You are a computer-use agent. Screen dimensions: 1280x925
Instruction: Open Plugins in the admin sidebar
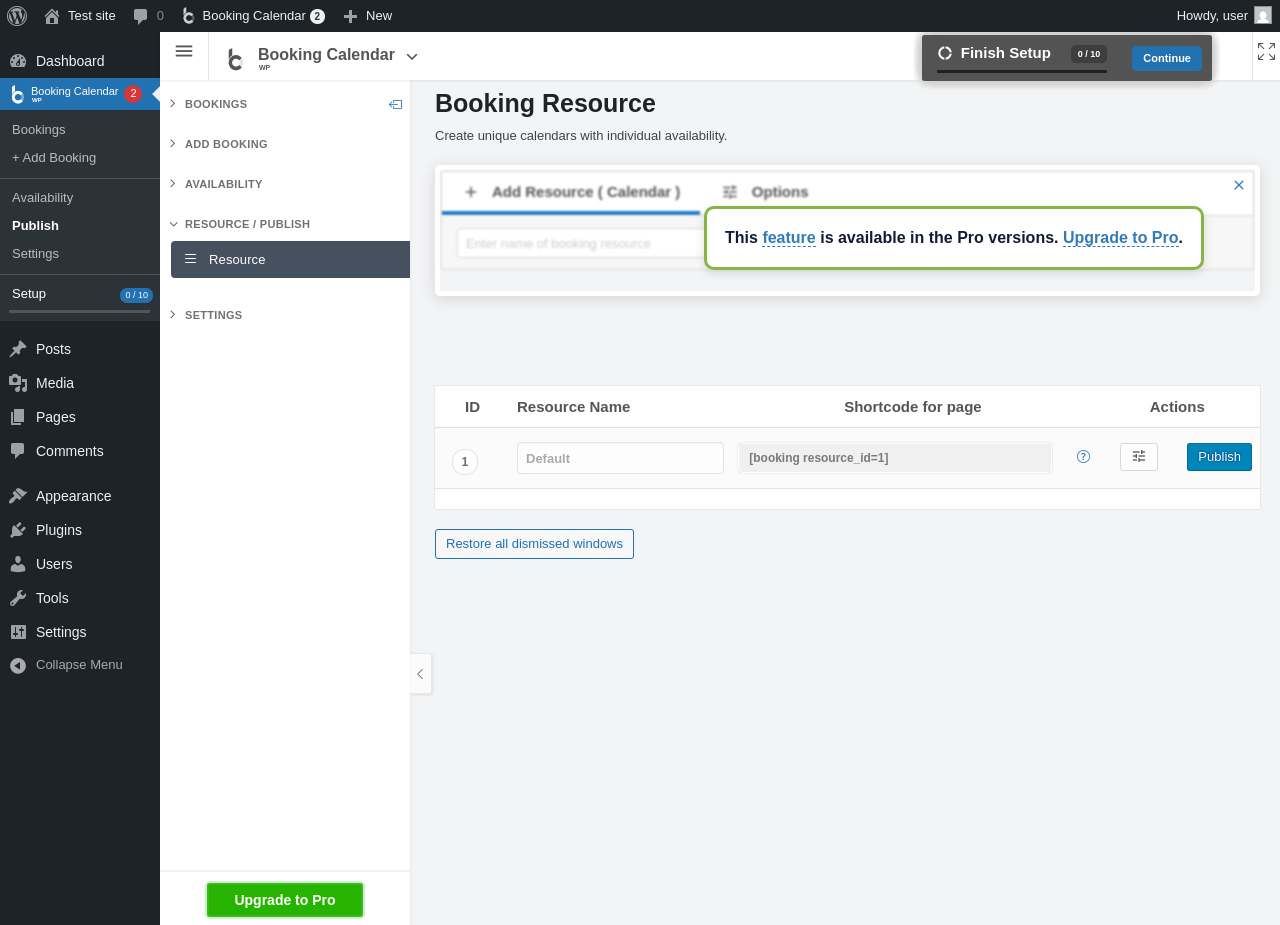click(58, 530)
